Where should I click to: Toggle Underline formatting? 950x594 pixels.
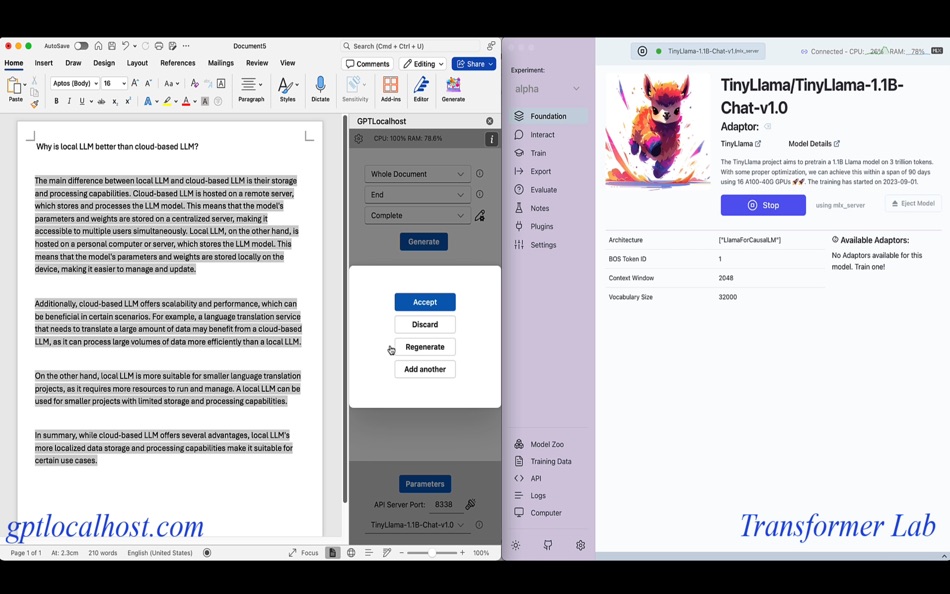82,101
